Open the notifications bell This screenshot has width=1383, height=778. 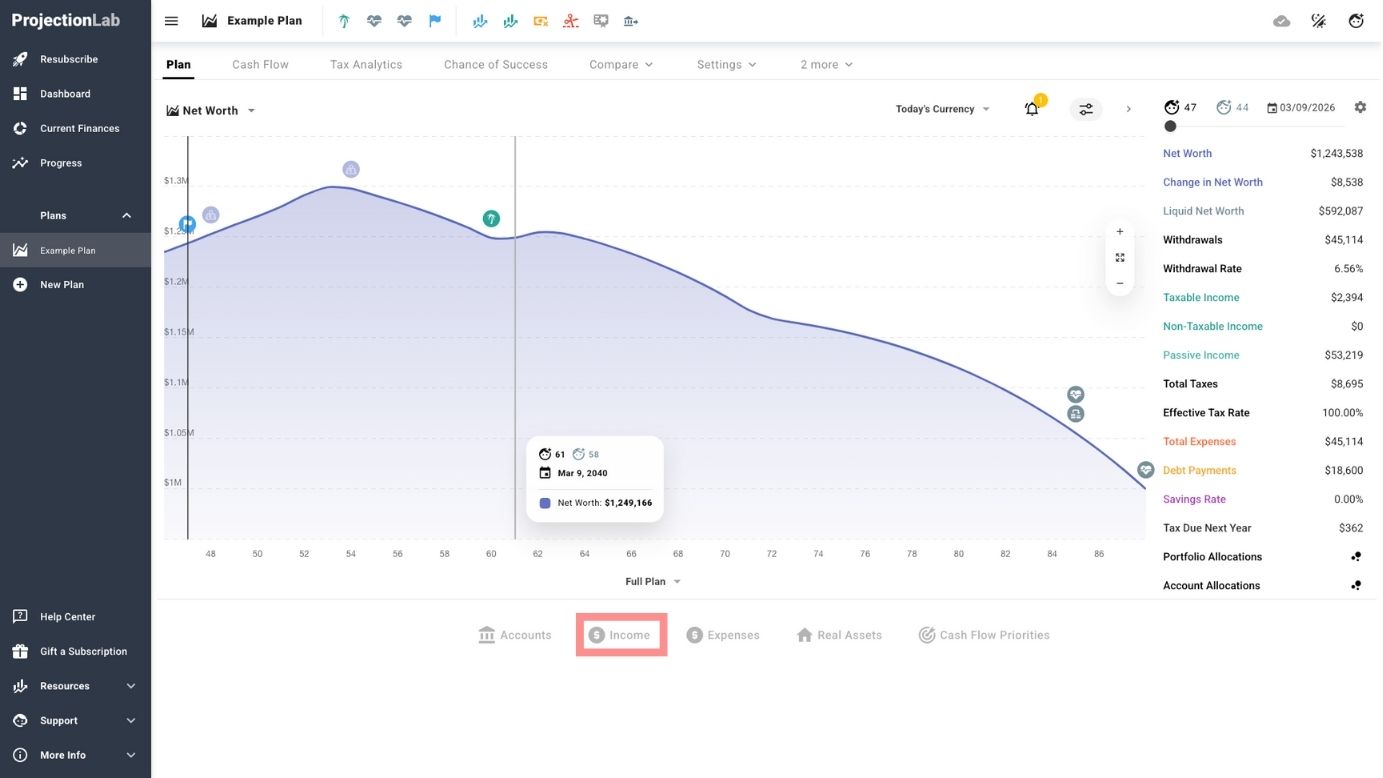click(1032, 109)
